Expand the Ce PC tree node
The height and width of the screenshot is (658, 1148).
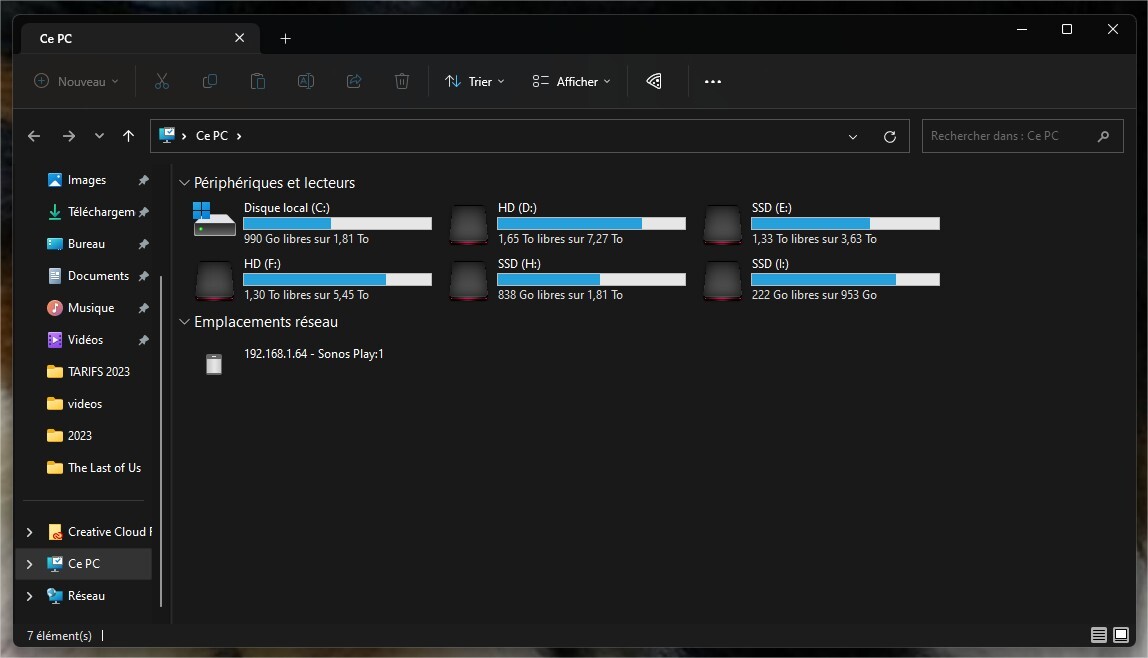click(x=29, y=564)
